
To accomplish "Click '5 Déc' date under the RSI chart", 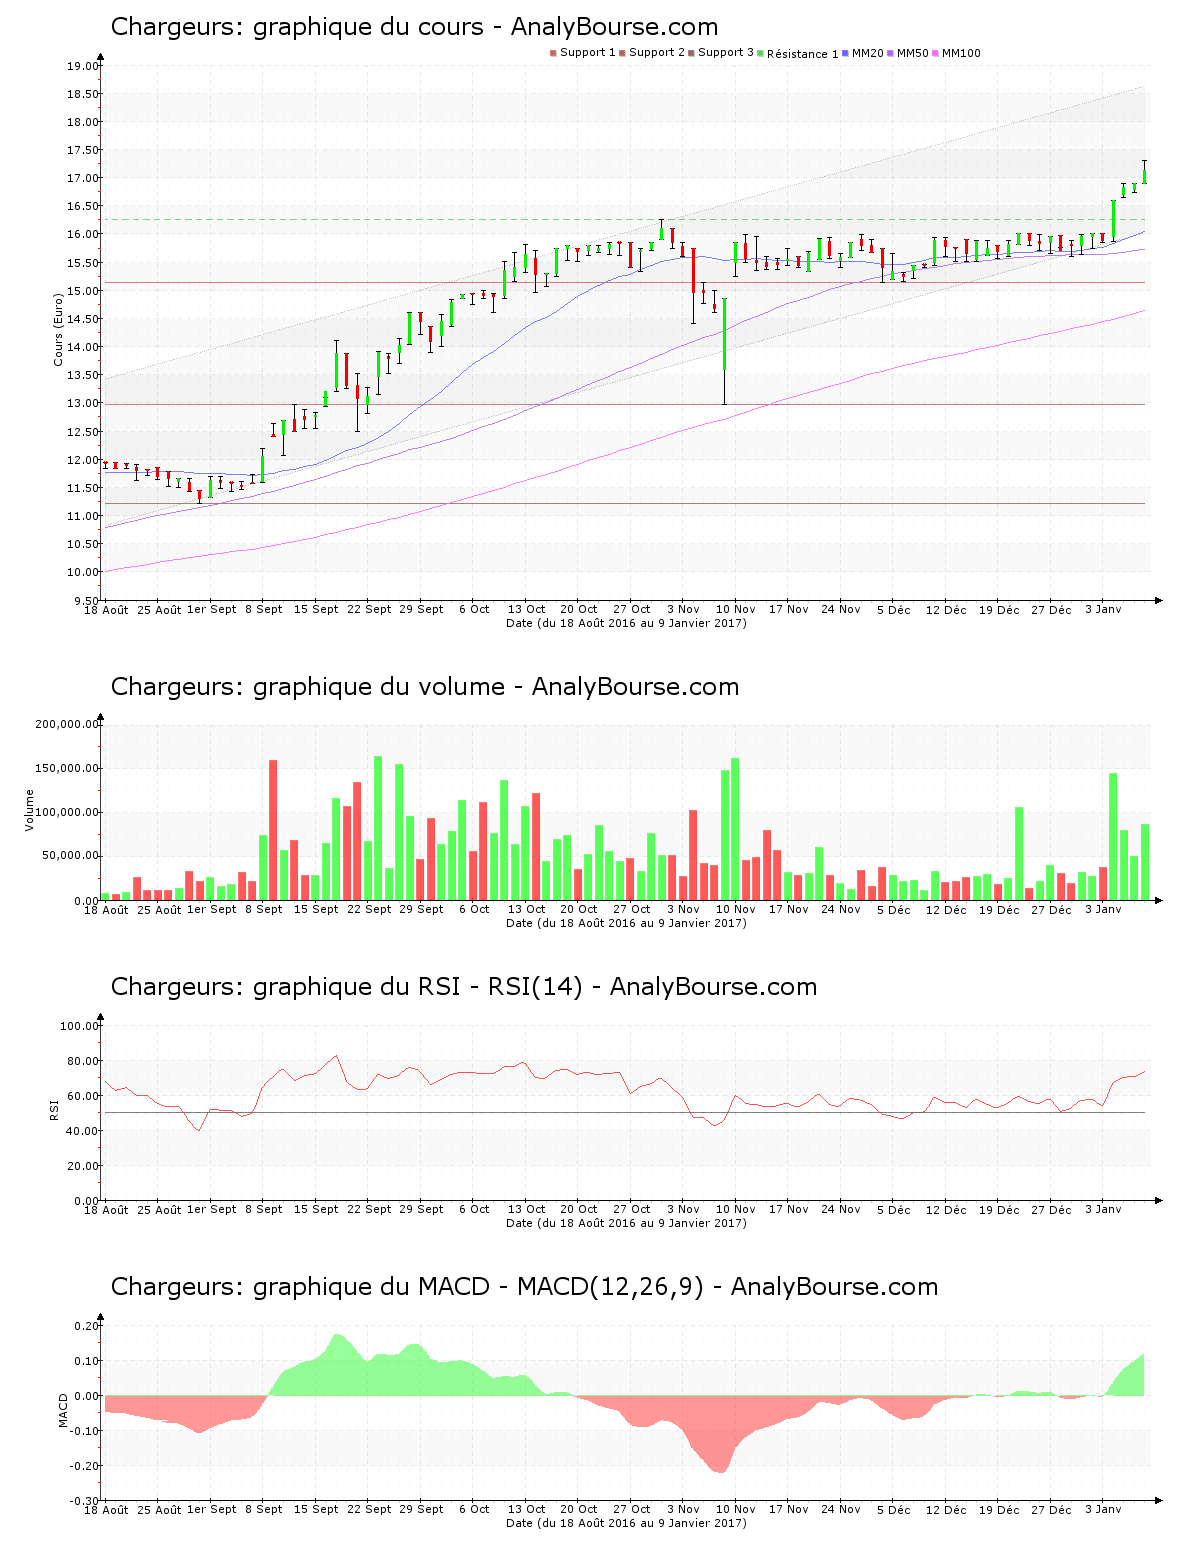I will pos(894,1210).
